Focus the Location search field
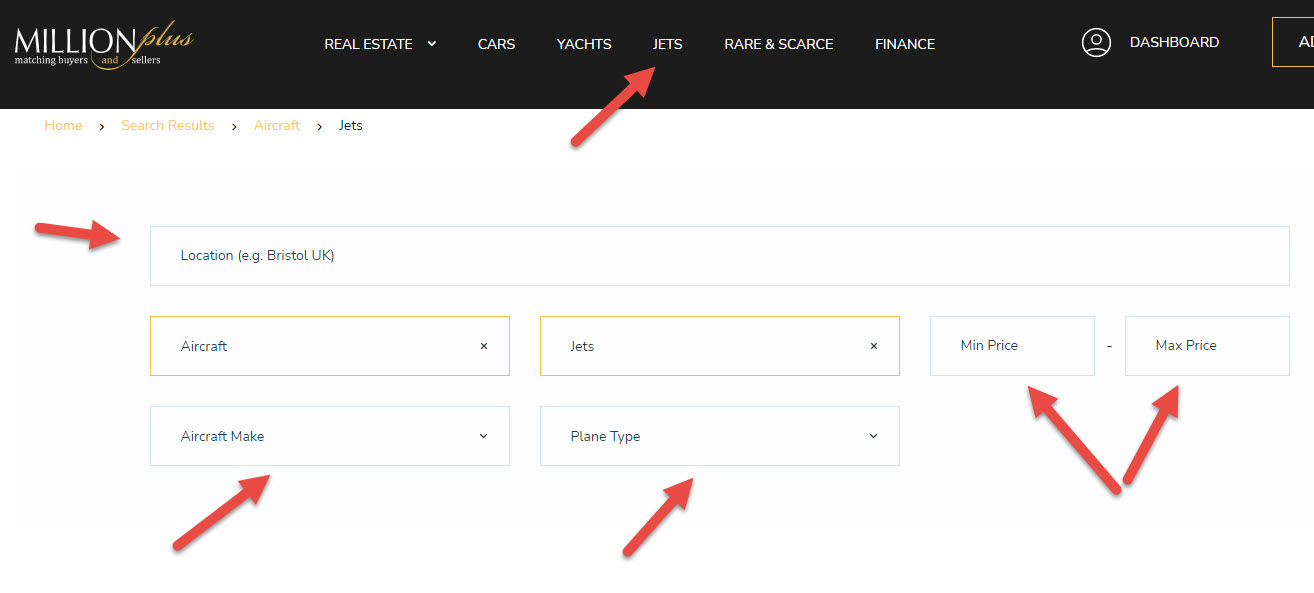Screen dimensions: 1314x593 pyautogui.click(x=719, y=256)
